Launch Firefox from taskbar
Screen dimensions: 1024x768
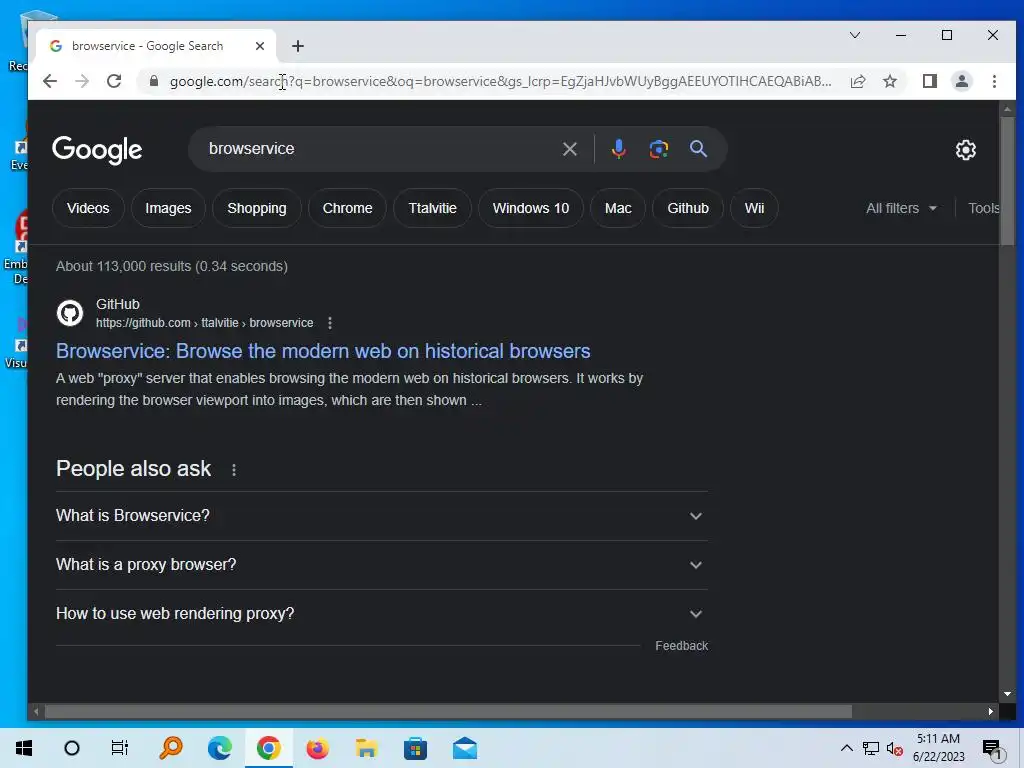click(x=317, y=748)
